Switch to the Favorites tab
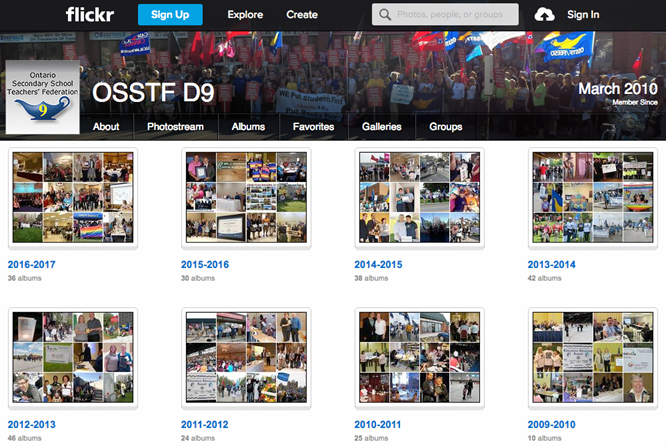 click(313, 127)
